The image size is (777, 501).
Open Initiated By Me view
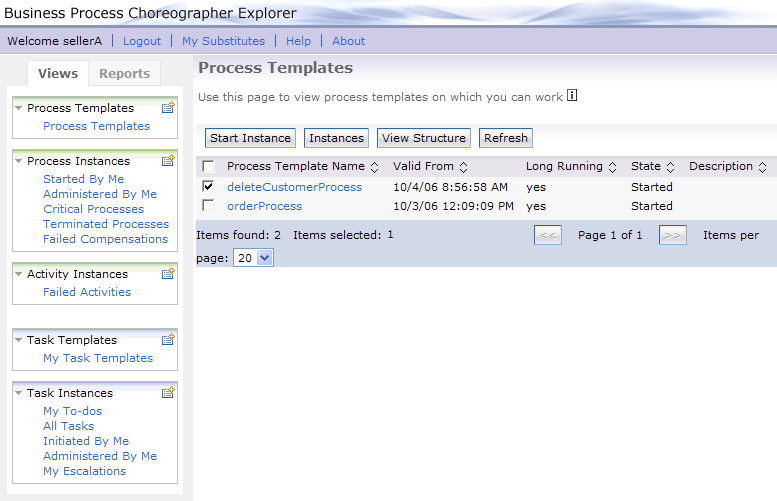pyautogui.click(x=86, y=441)
